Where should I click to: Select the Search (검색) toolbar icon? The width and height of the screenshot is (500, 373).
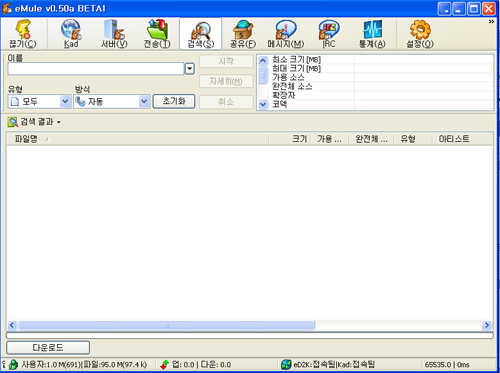pos(200,34)
